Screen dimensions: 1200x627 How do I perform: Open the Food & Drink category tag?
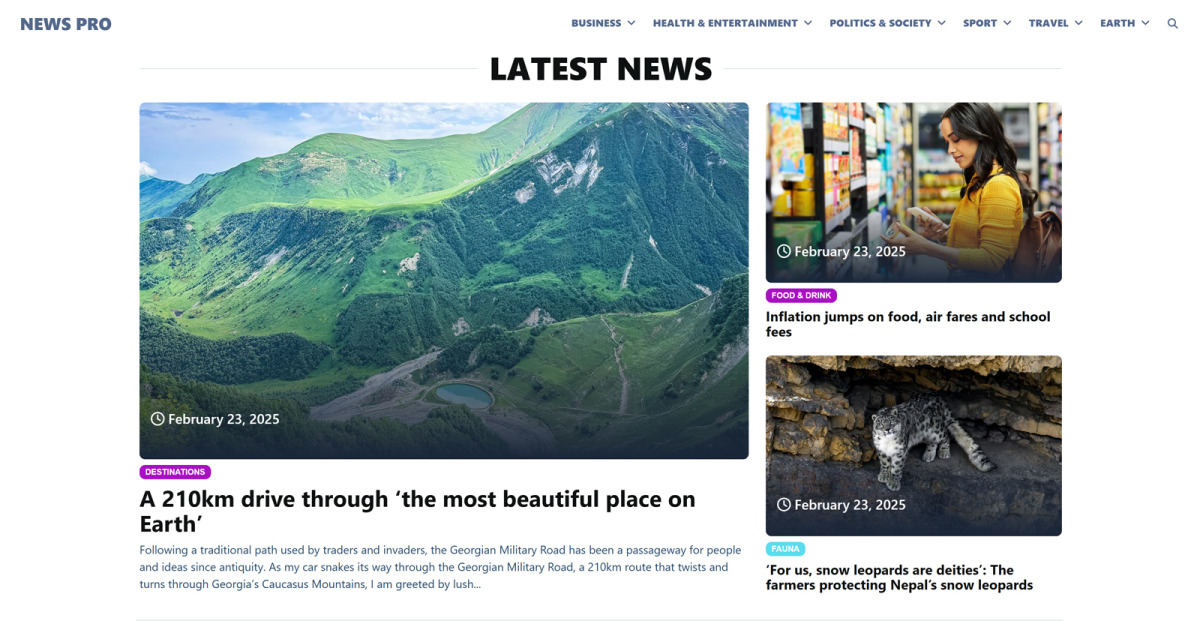[x=801, y=296]
